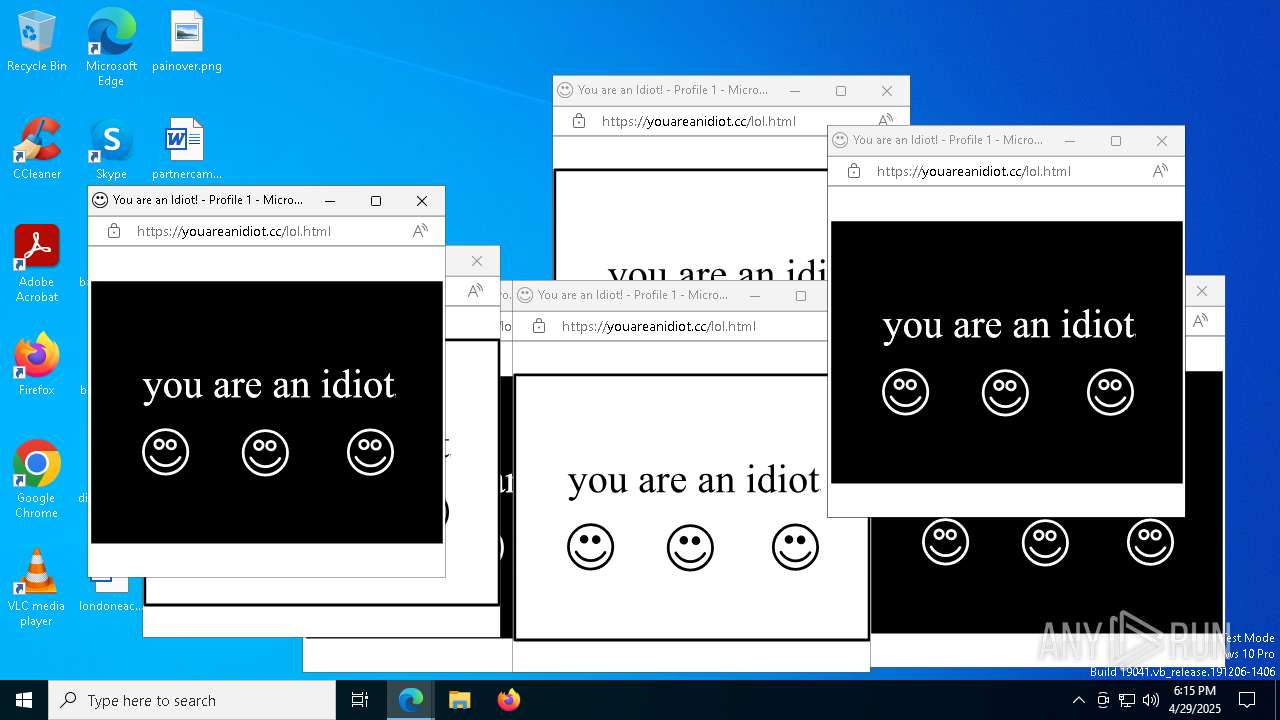1280x720 pixels.
Task: Minimize the bottom-center white idiot window
Action: (x=755, y=295)
